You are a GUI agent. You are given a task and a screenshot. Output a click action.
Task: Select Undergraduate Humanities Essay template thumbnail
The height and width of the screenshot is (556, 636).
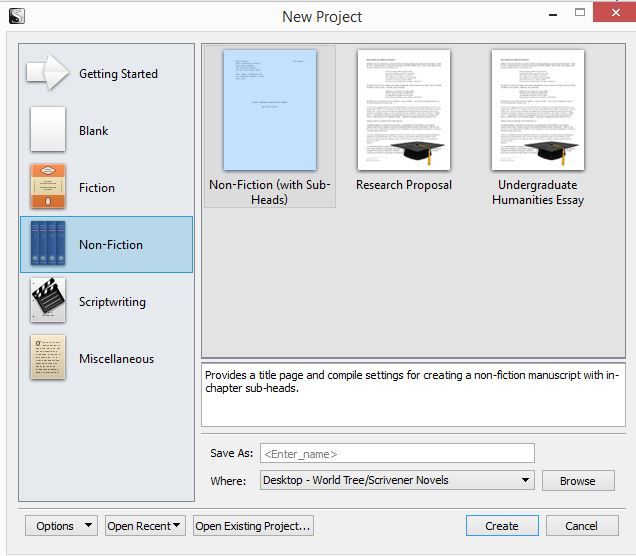pyautogui.click(x=538, y=110)
